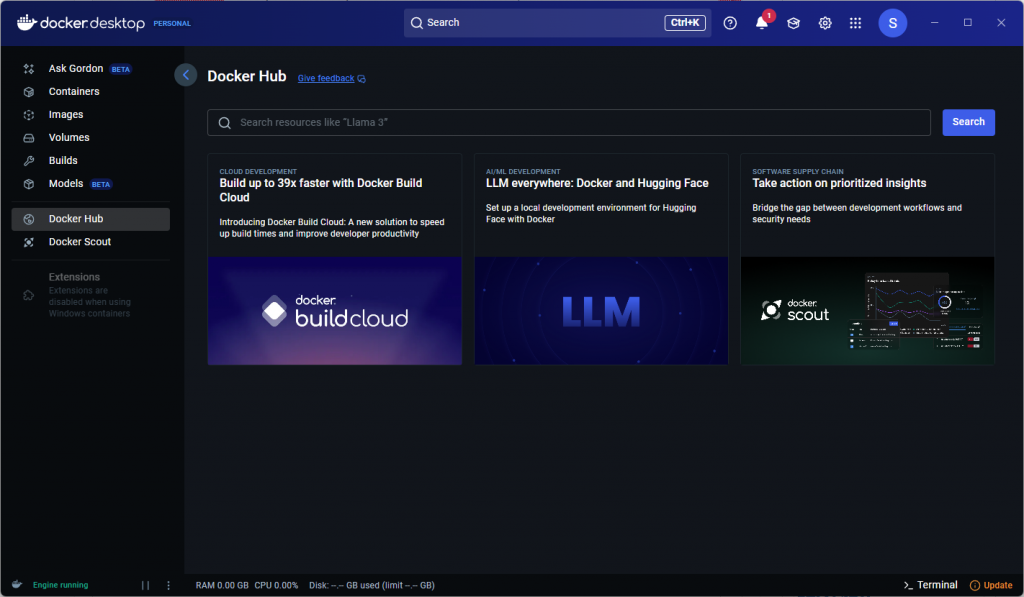Click the 'AI/ML DEVELOPMENT' category label
Viewport: 1024px width, 597px height.
click(x=523, y=172)
